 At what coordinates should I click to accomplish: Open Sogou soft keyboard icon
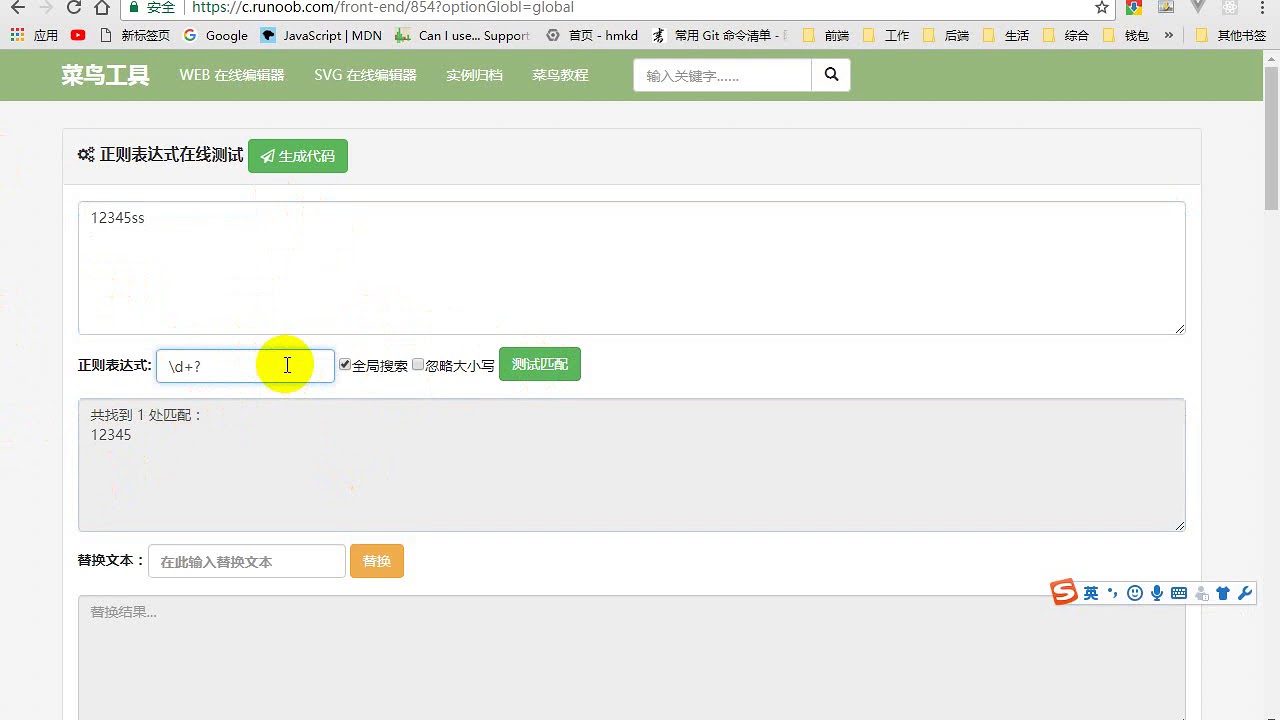click(x=1179, y=593)
